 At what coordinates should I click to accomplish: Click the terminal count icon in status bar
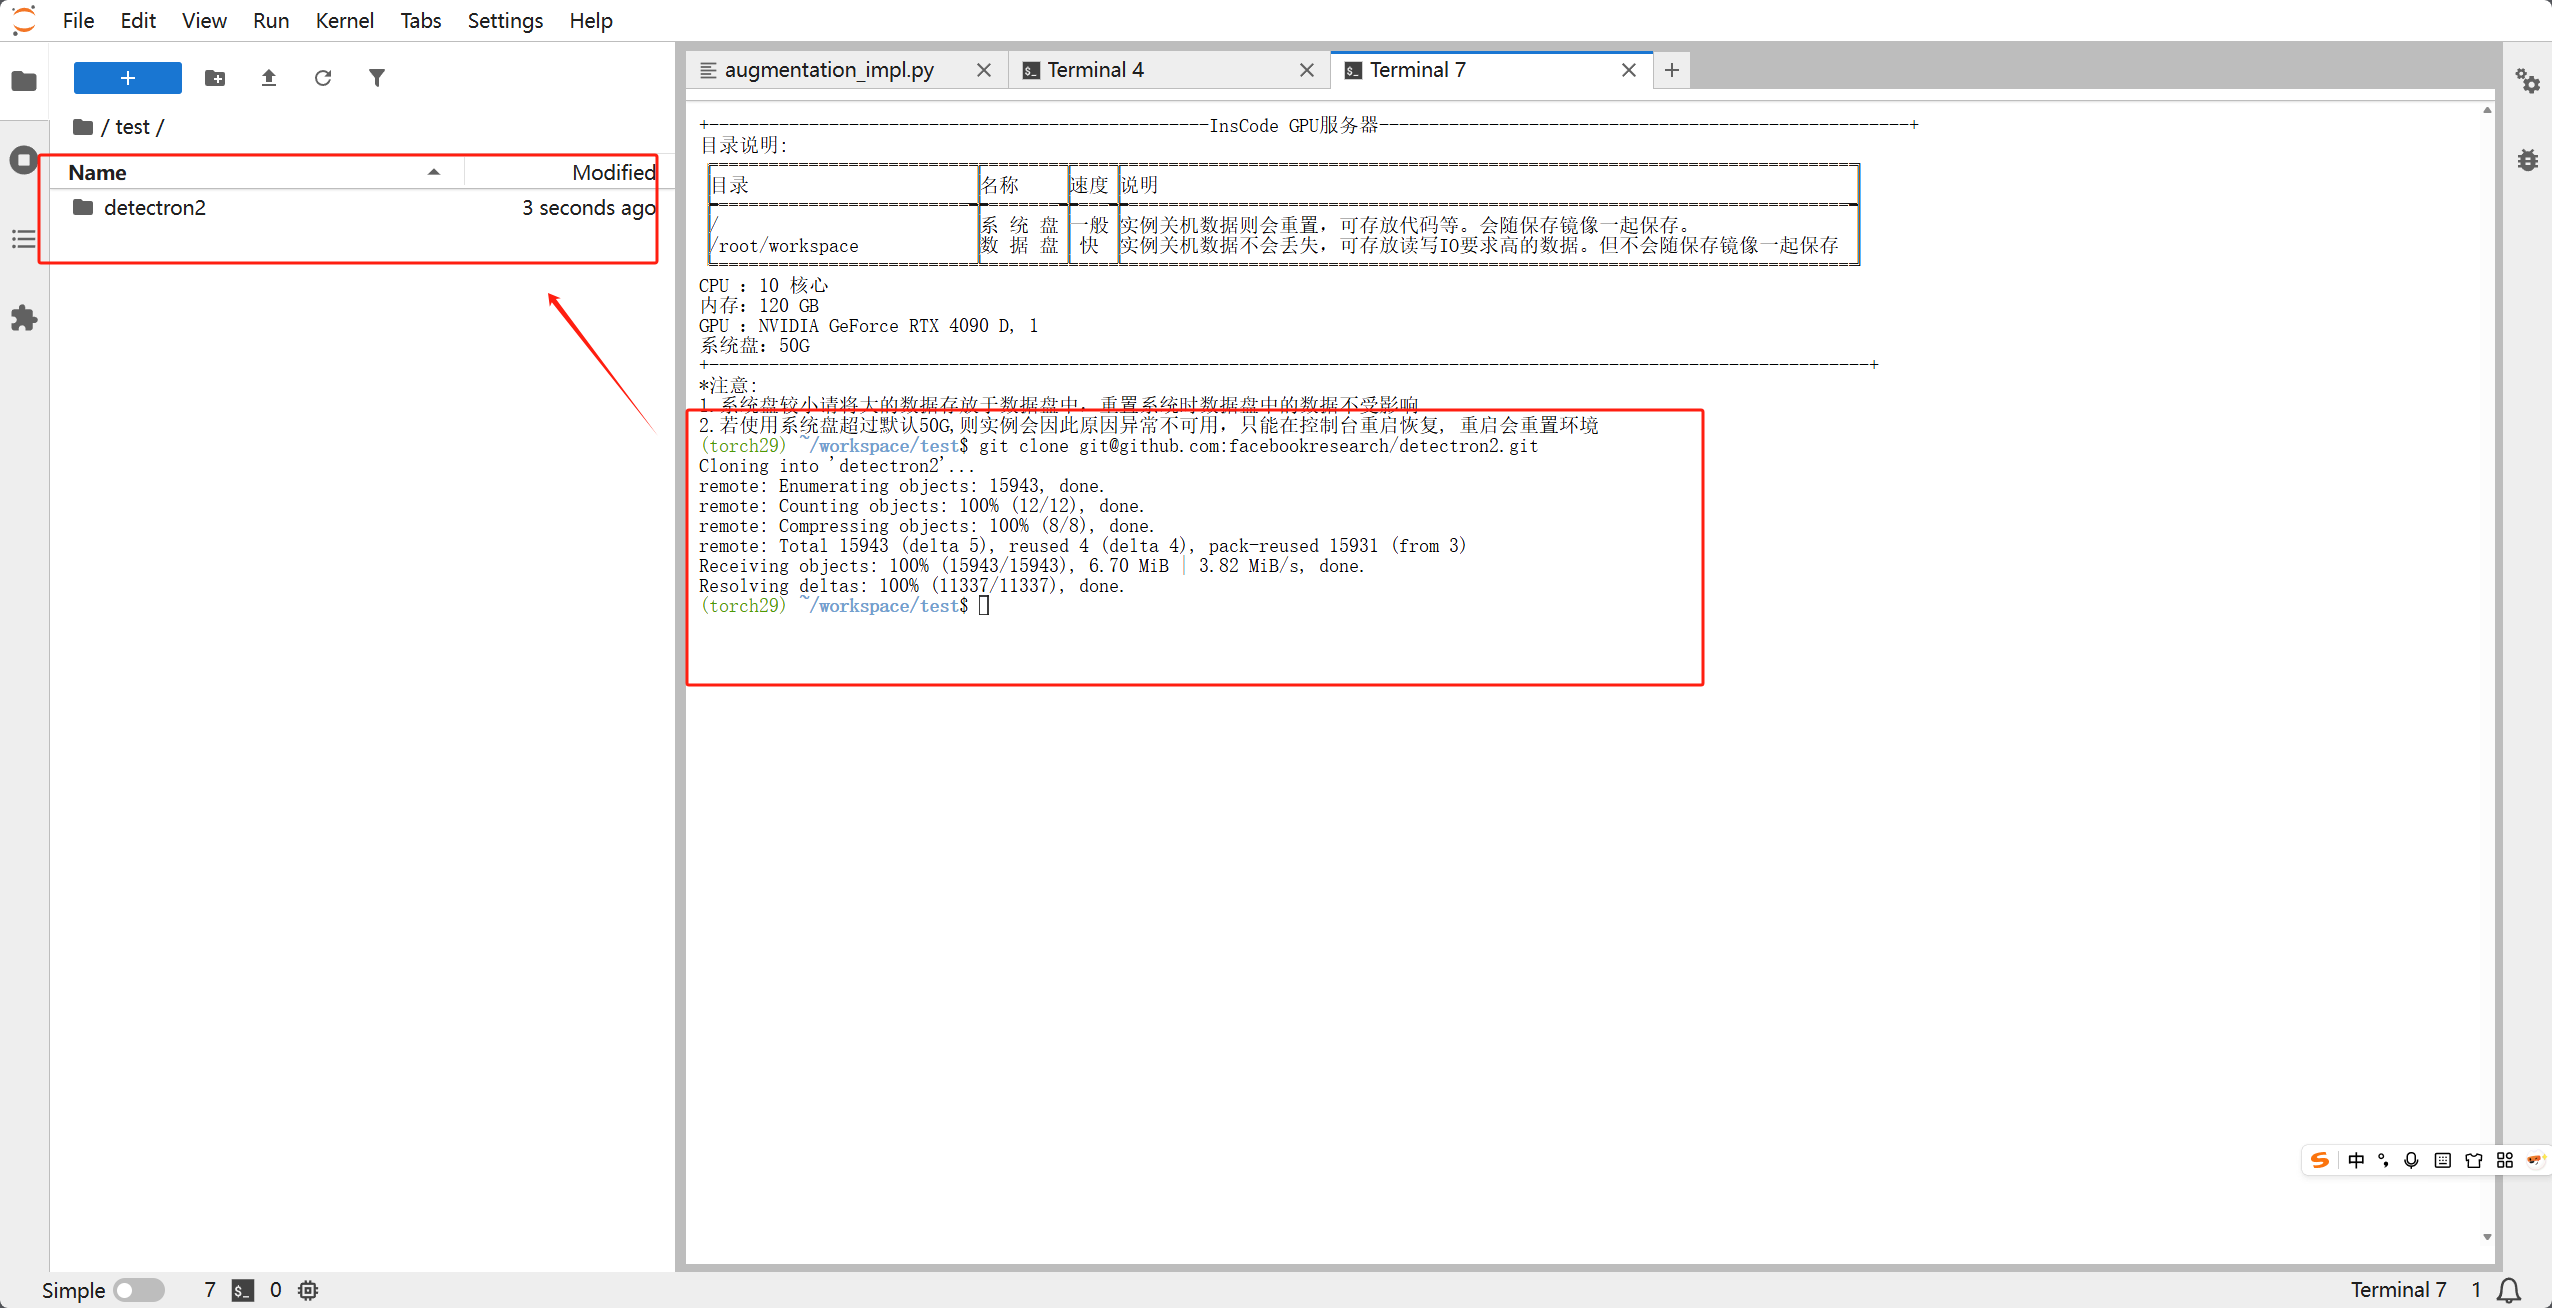243,1290
